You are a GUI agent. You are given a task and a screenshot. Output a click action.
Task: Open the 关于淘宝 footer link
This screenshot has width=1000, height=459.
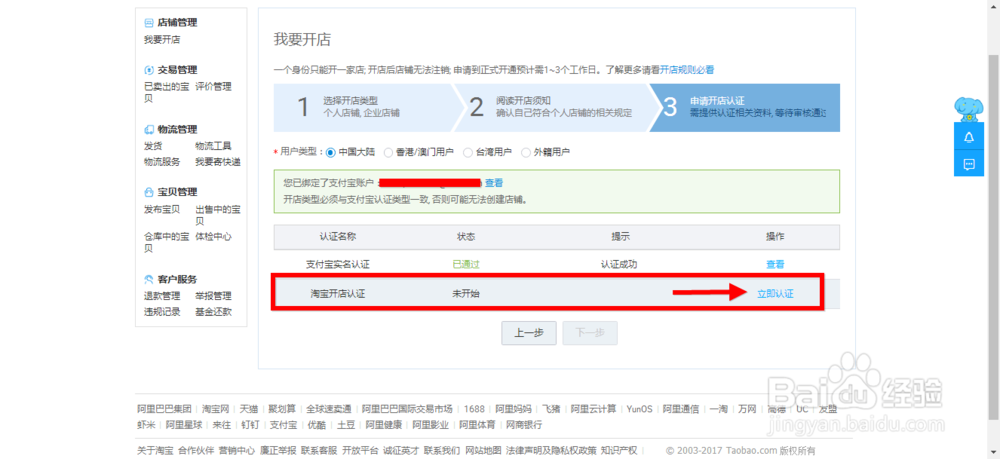(x=155, y=450)
